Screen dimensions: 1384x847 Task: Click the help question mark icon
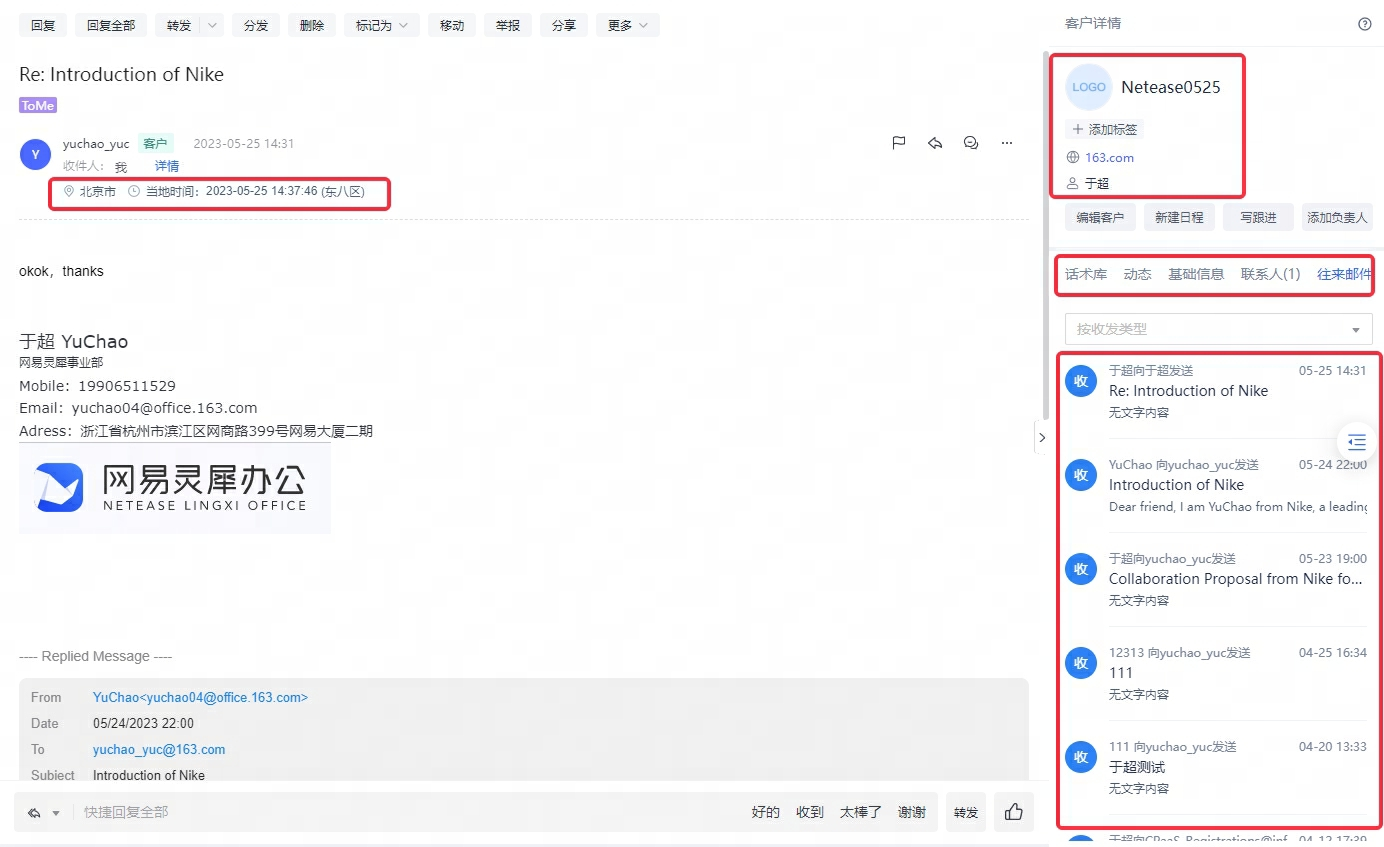click(1365, 24)
